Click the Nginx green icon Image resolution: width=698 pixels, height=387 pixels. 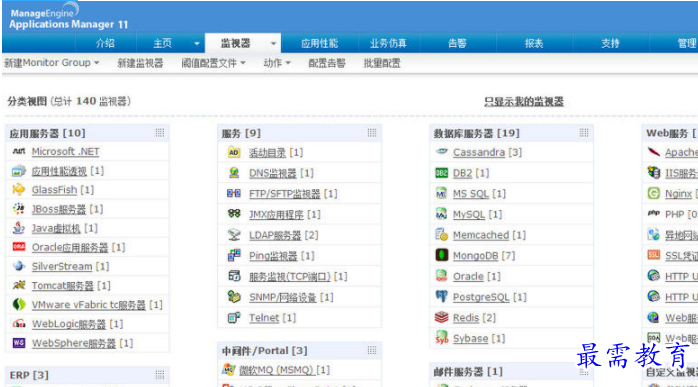(653, 193)
